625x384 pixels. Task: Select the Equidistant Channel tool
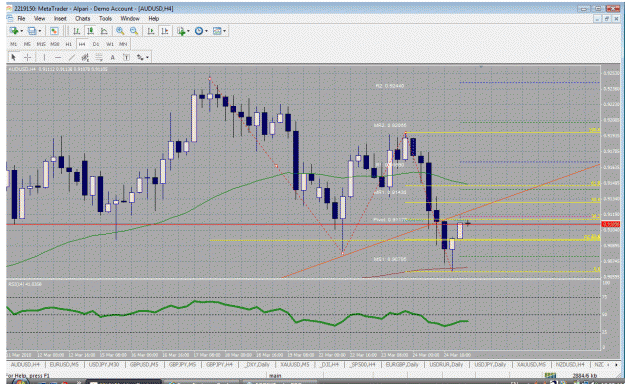point(85,57)
